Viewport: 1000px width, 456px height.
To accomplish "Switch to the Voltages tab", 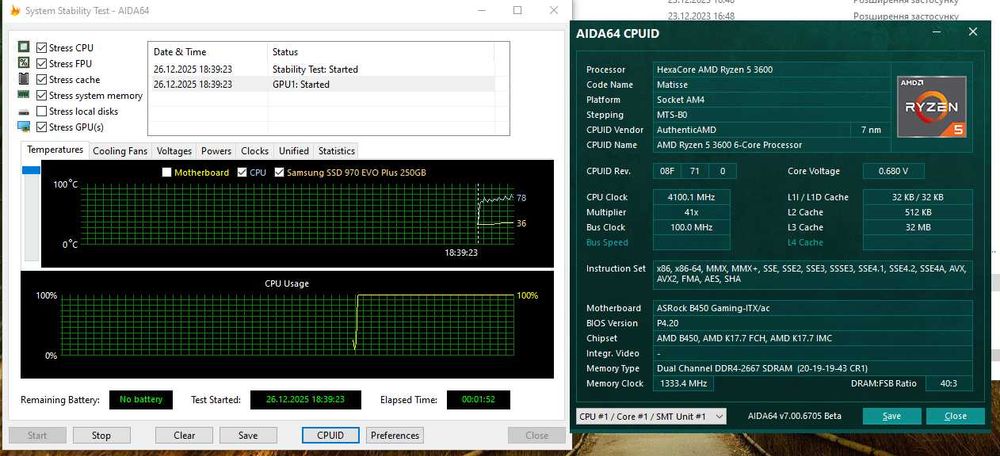I will click(x=174, y=151).
